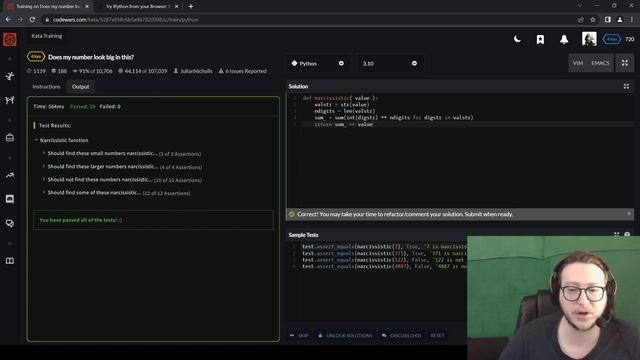The height and width of the screenshot is (360, 640).
Task: Click '91% of 10,706' satisfaction rating
Action: tap(93, 71)
